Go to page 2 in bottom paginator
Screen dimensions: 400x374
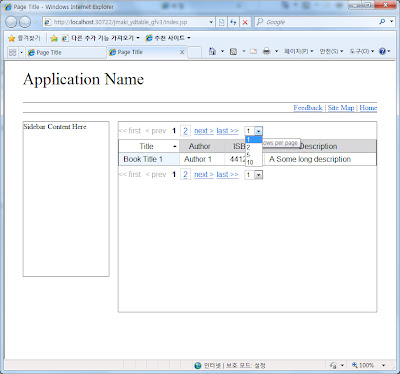click(x=185, y=174)
